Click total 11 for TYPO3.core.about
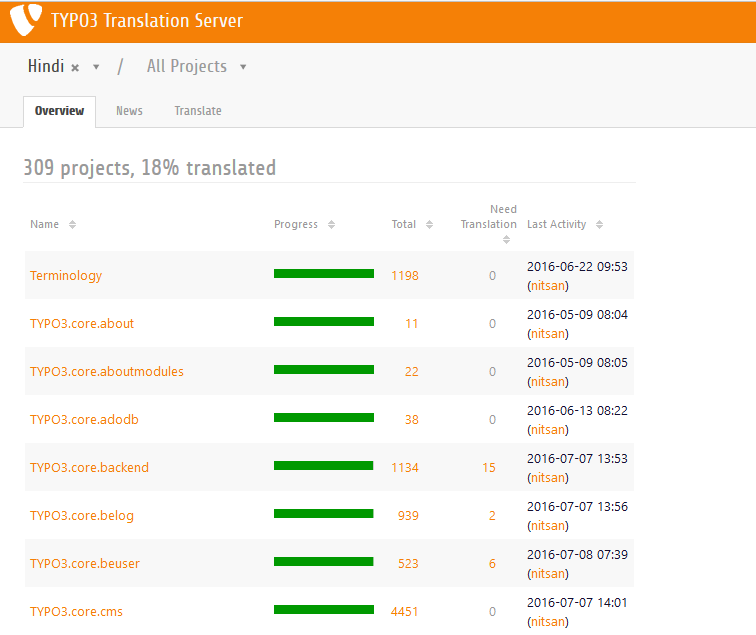Image resolution: width=756 pixels, height=635 pixels. (x=412, y=324)
